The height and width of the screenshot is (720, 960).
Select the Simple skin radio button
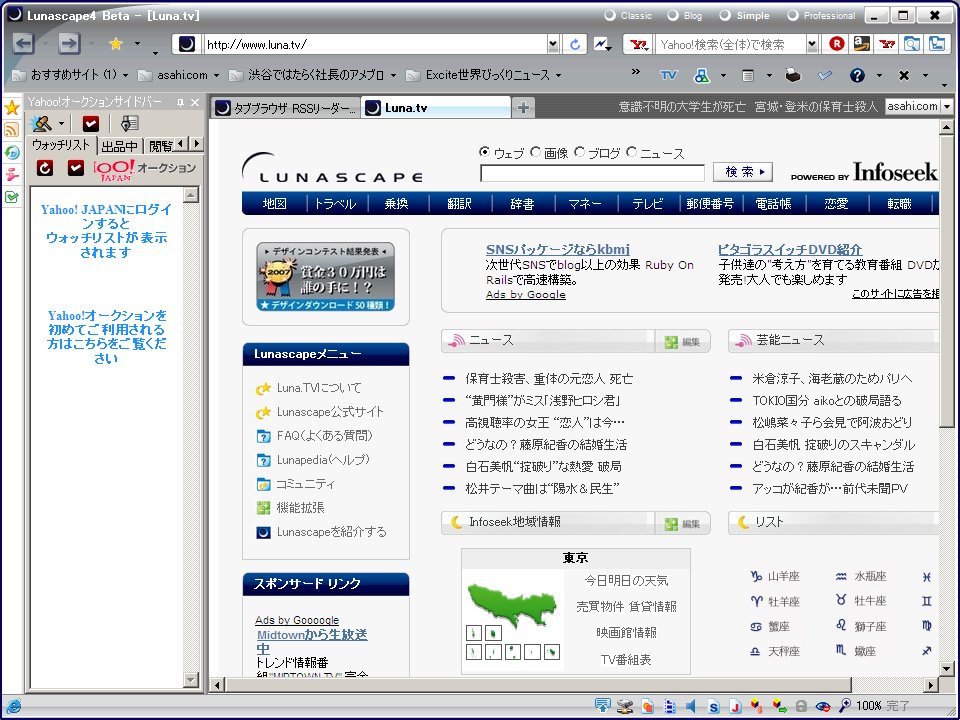[725, 15]
